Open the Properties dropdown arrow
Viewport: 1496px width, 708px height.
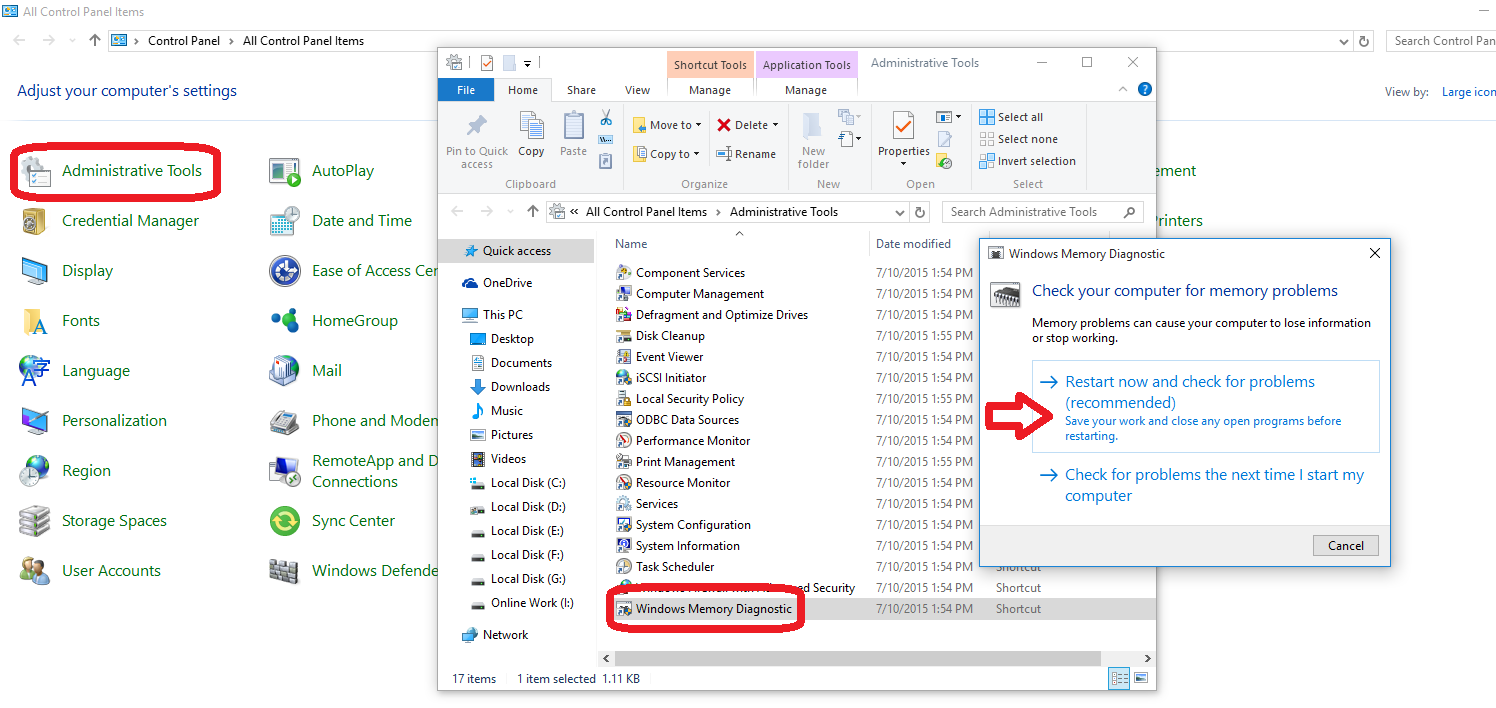click(904, 163)
